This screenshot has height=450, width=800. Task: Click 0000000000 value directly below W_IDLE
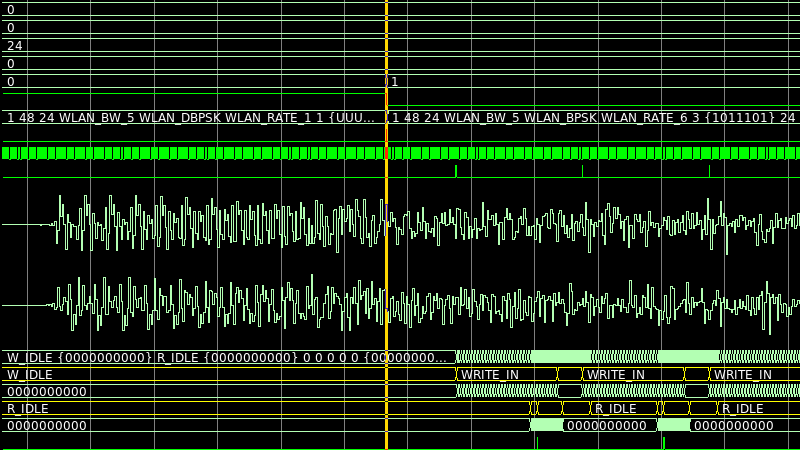[47, 391]
